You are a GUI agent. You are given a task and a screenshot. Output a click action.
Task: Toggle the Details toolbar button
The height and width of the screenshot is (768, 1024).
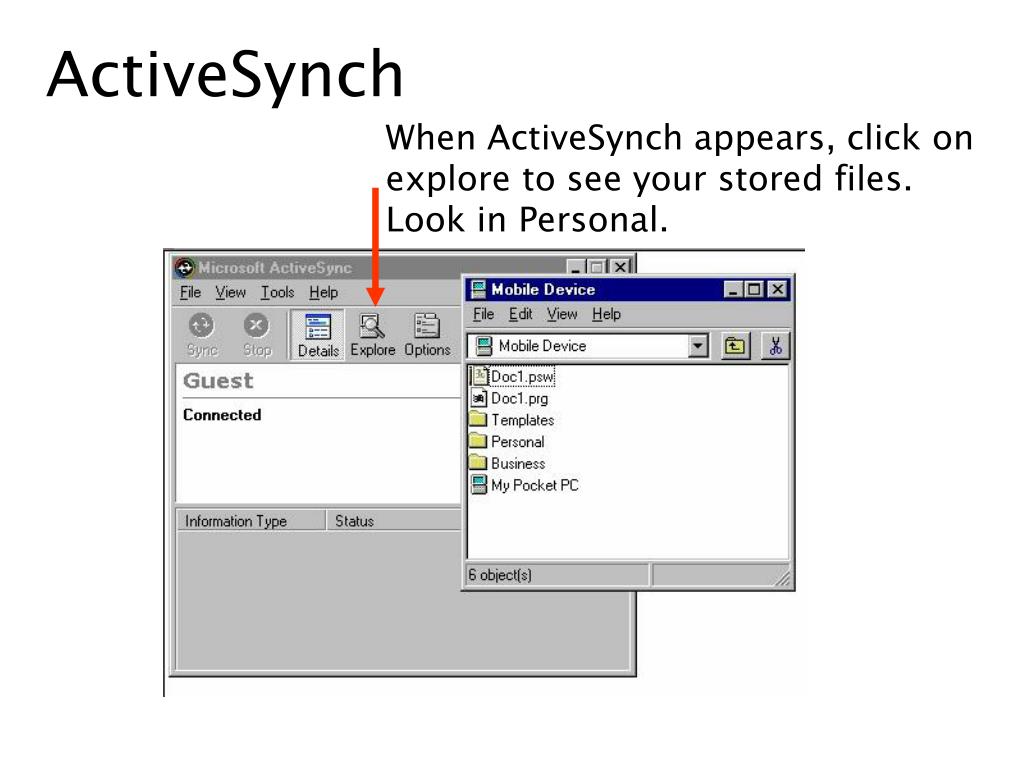(317, 335)
